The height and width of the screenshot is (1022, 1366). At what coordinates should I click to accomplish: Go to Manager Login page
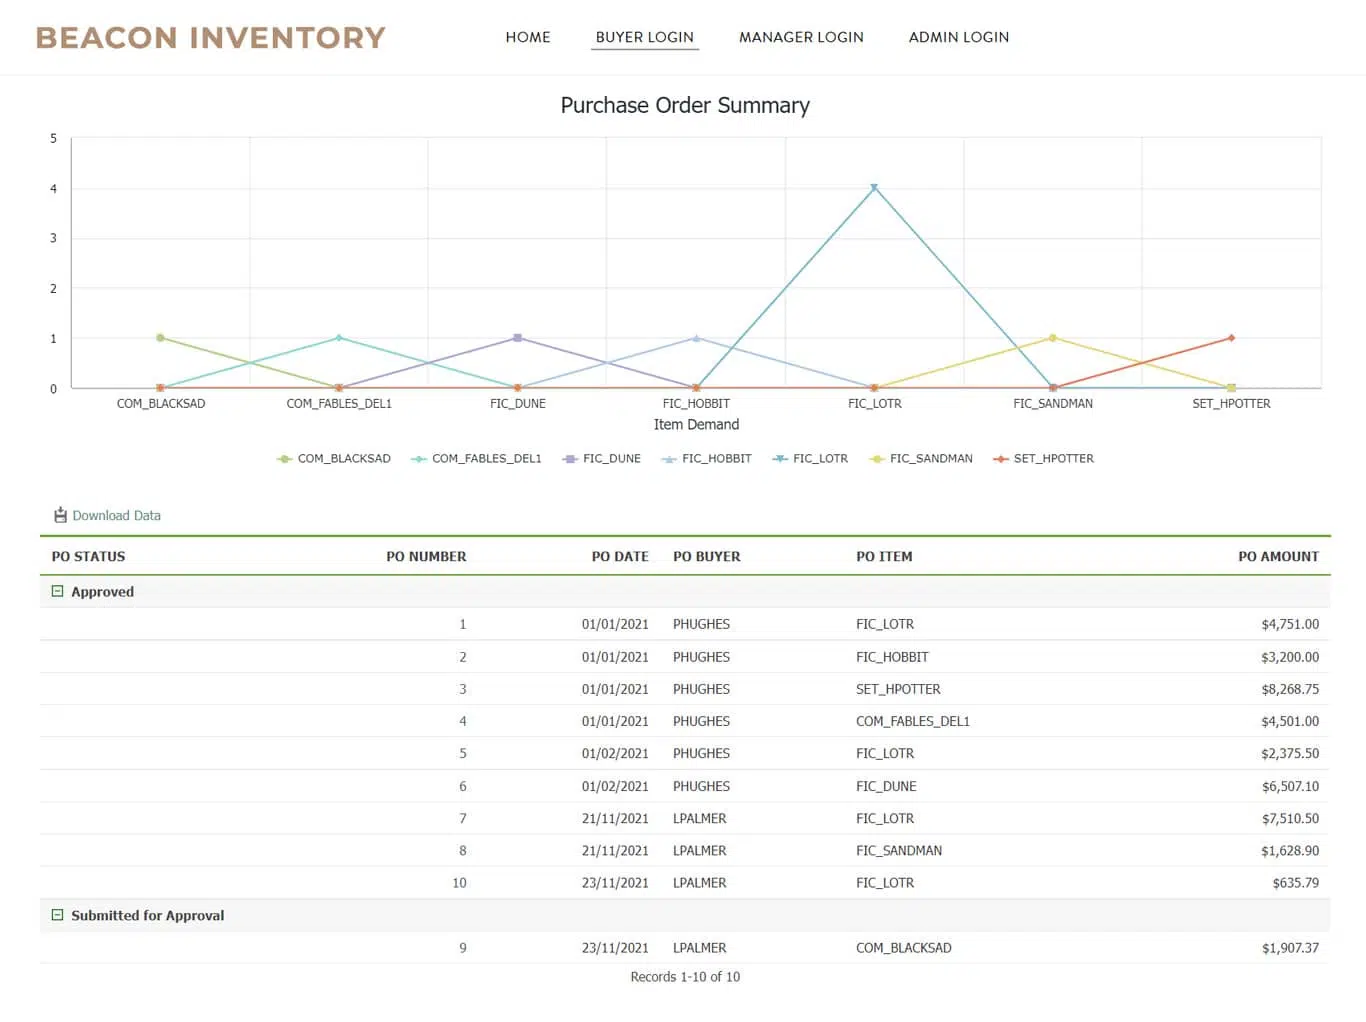(801, 37)
